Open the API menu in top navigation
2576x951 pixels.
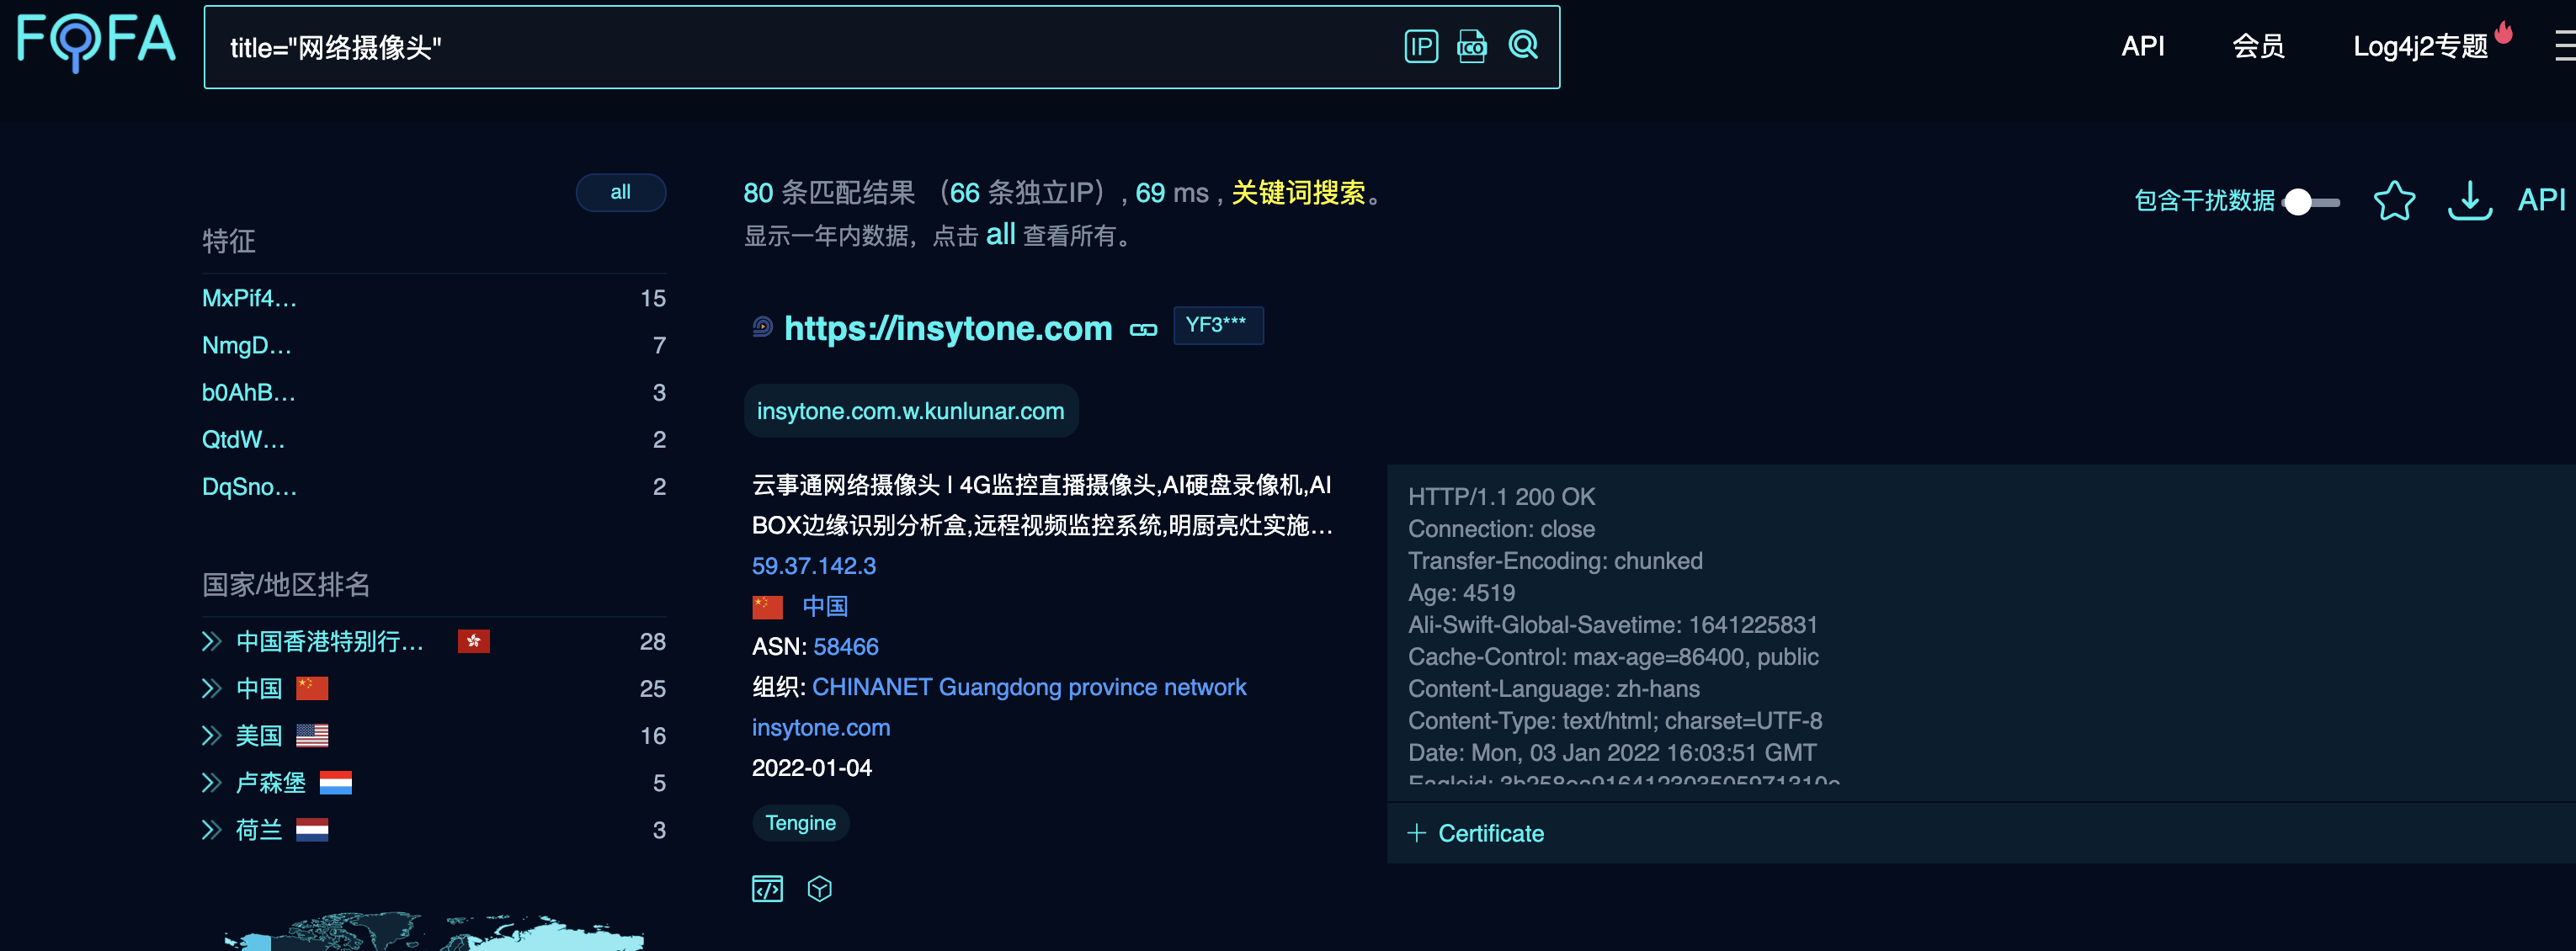click(x=2142, y=46)
